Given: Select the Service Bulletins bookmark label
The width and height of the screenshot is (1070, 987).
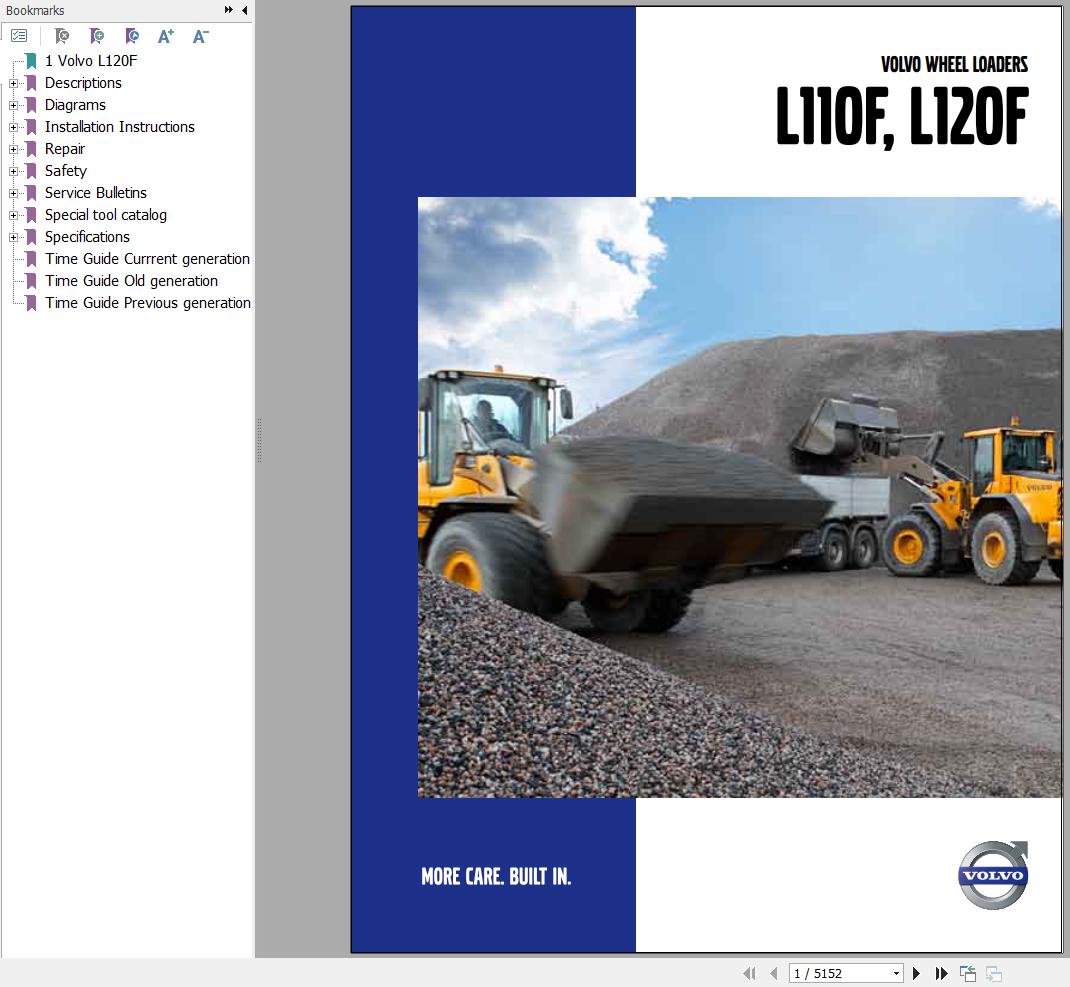Looking at the screenshot, I should pyautogui.click(x=96, y=192).
